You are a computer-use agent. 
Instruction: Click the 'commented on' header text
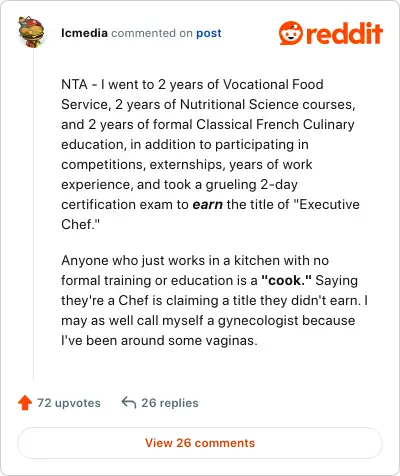click(152, 33)
